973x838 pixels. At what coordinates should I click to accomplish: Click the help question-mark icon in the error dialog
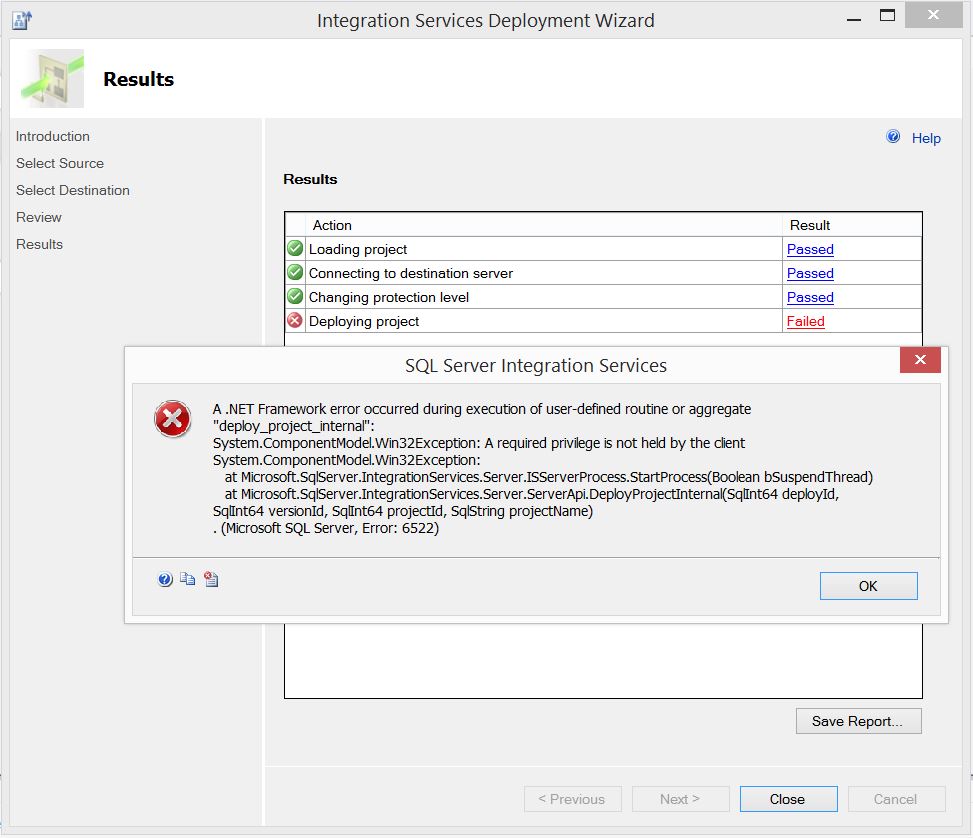pos(165,578)
